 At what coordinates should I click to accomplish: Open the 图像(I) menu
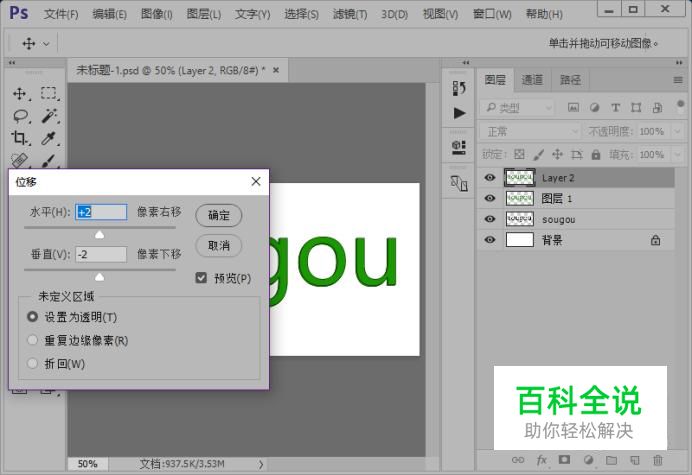pyautogui.click(x=157, y=14)
